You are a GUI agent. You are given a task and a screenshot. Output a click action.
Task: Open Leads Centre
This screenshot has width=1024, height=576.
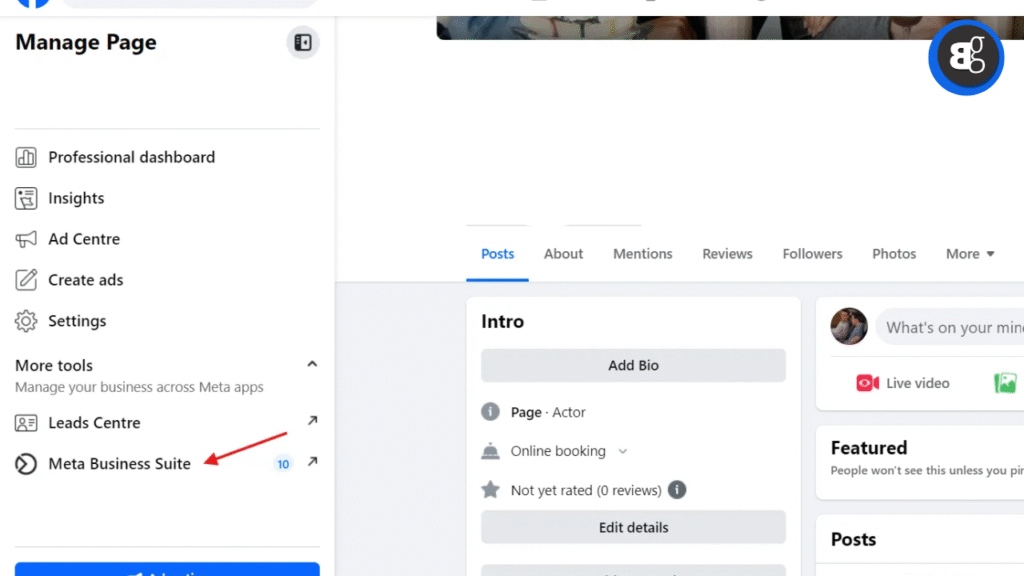point(94,422)
